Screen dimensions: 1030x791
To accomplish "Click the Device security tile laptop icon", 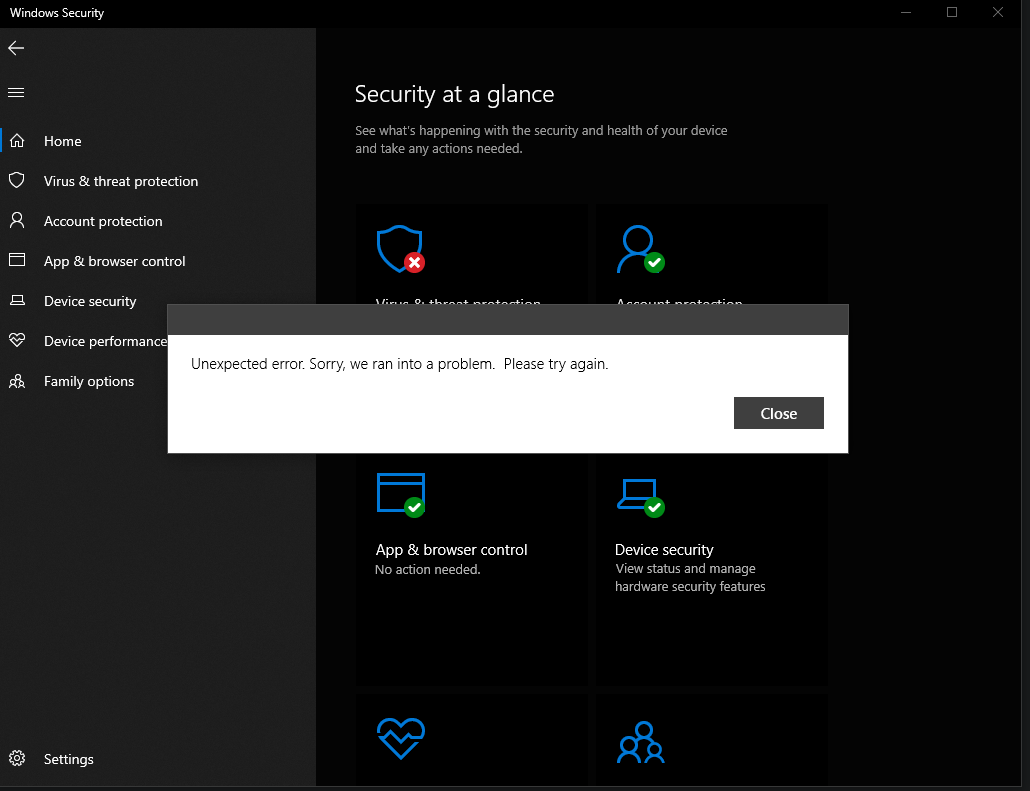I will (x=640, y=498).
